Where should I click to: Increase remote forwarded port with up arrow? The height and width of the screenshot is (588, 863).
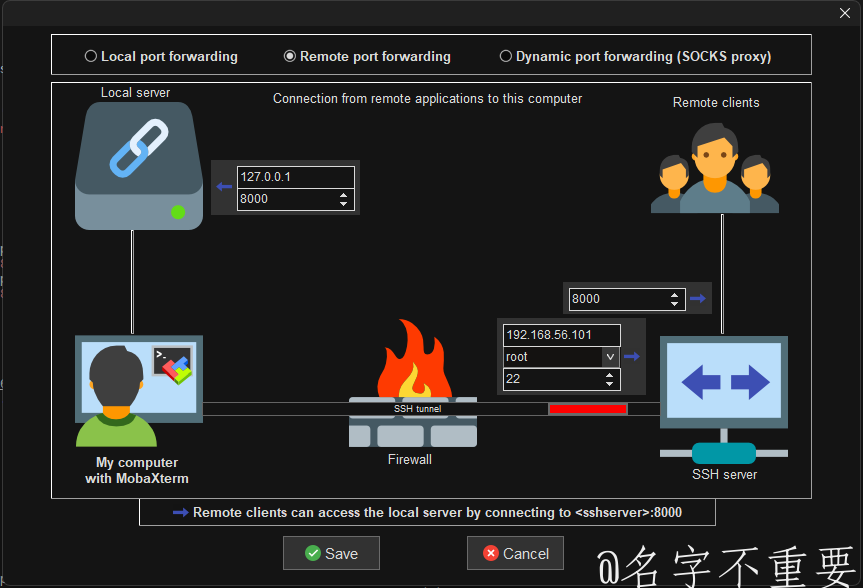pyautogui.click(x=675, y=295)
